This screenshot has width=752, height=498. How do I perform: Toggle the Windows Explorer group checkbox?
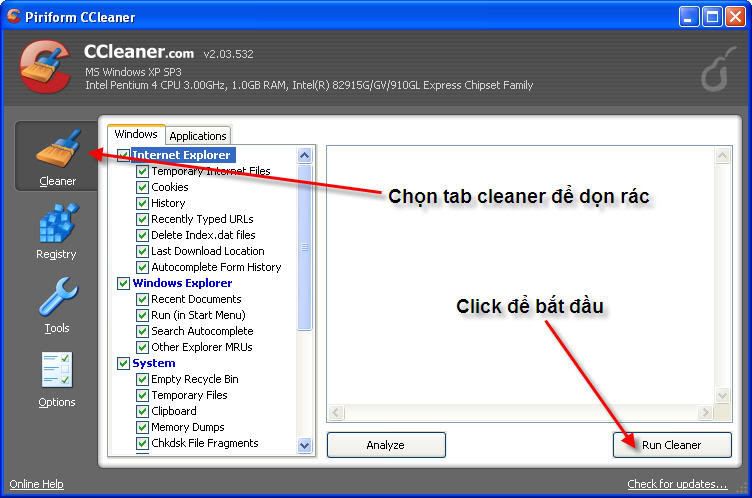coord(123,283)
